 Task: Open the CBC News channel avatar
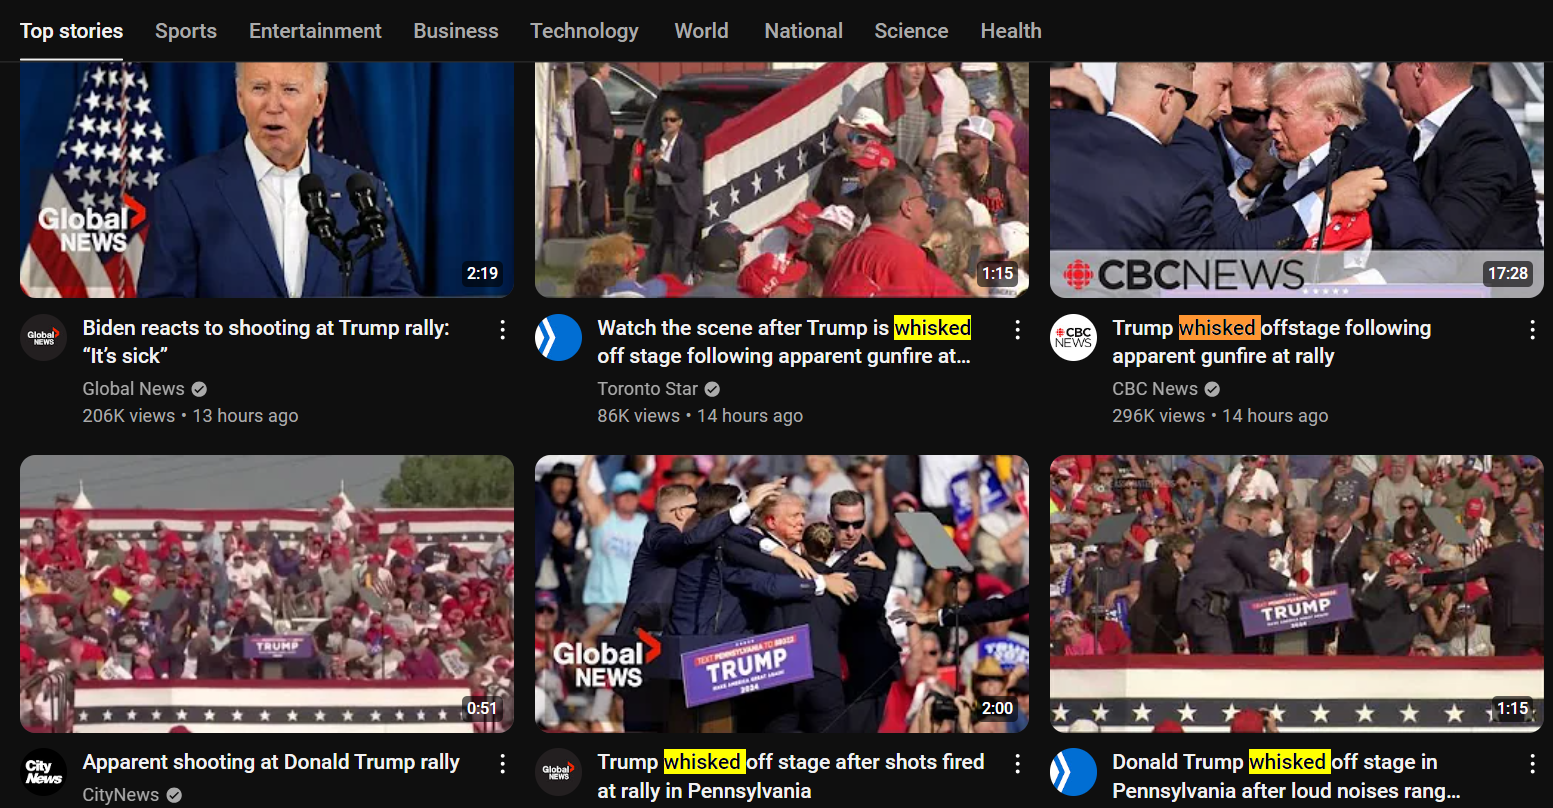[1074, 337]
